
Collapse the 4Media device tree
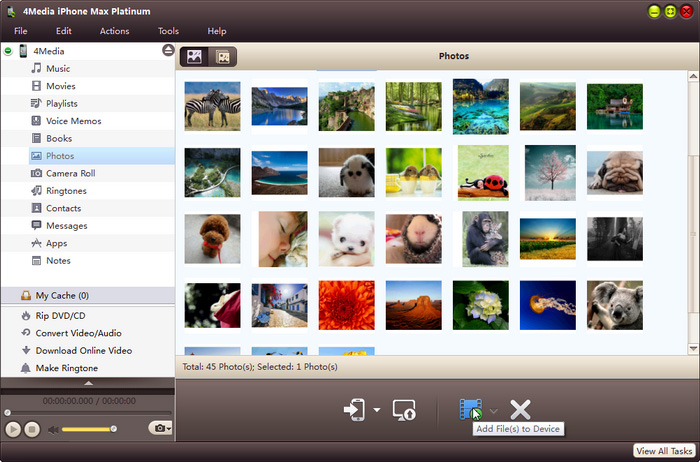coord(9,50)
